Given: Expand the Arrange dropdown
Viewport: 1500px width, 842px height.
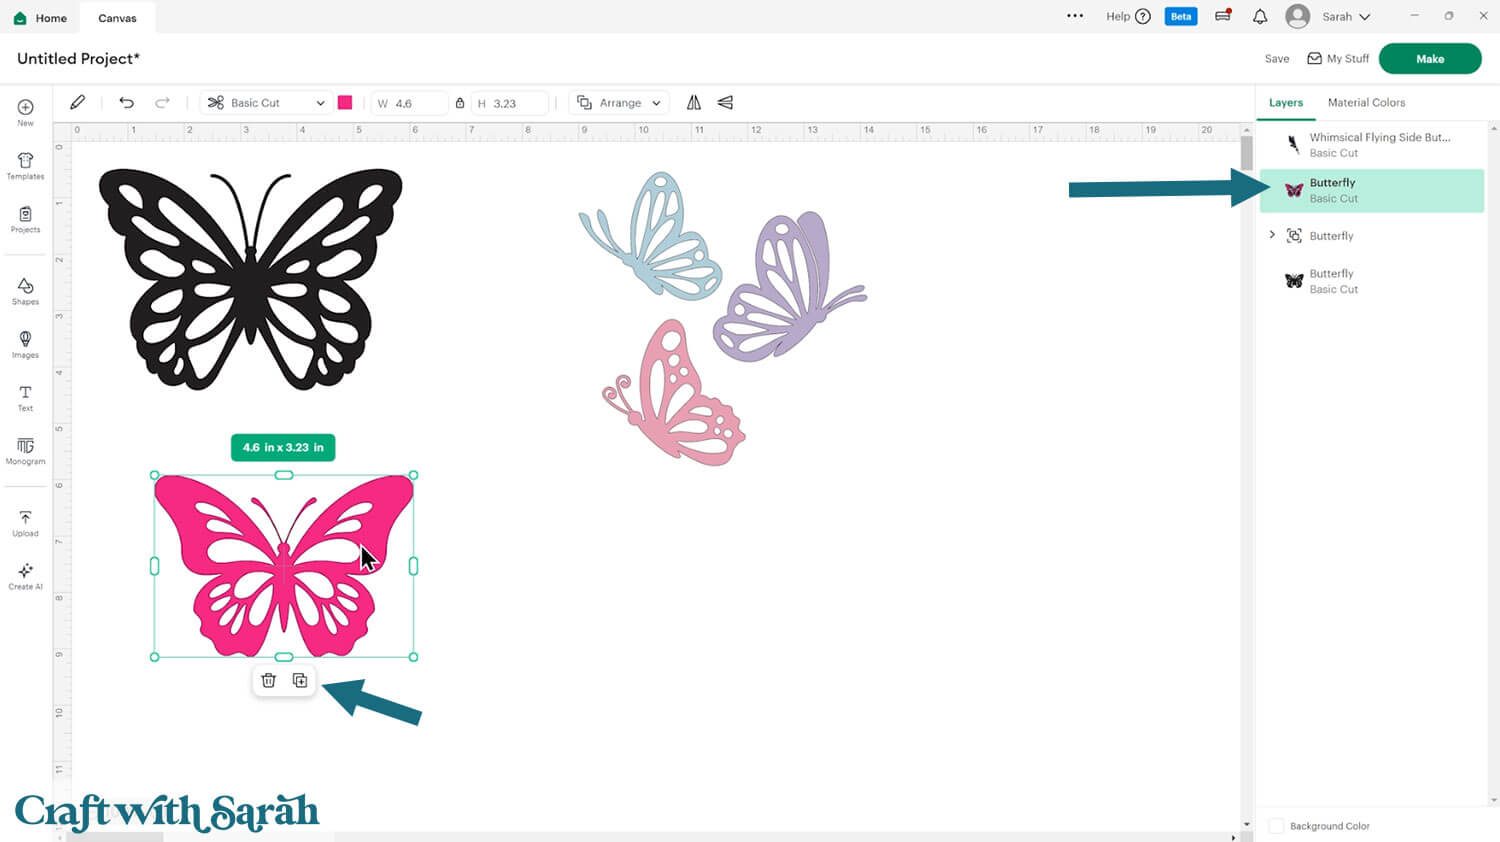Looking at the screenshot, I should click(620, 103).
